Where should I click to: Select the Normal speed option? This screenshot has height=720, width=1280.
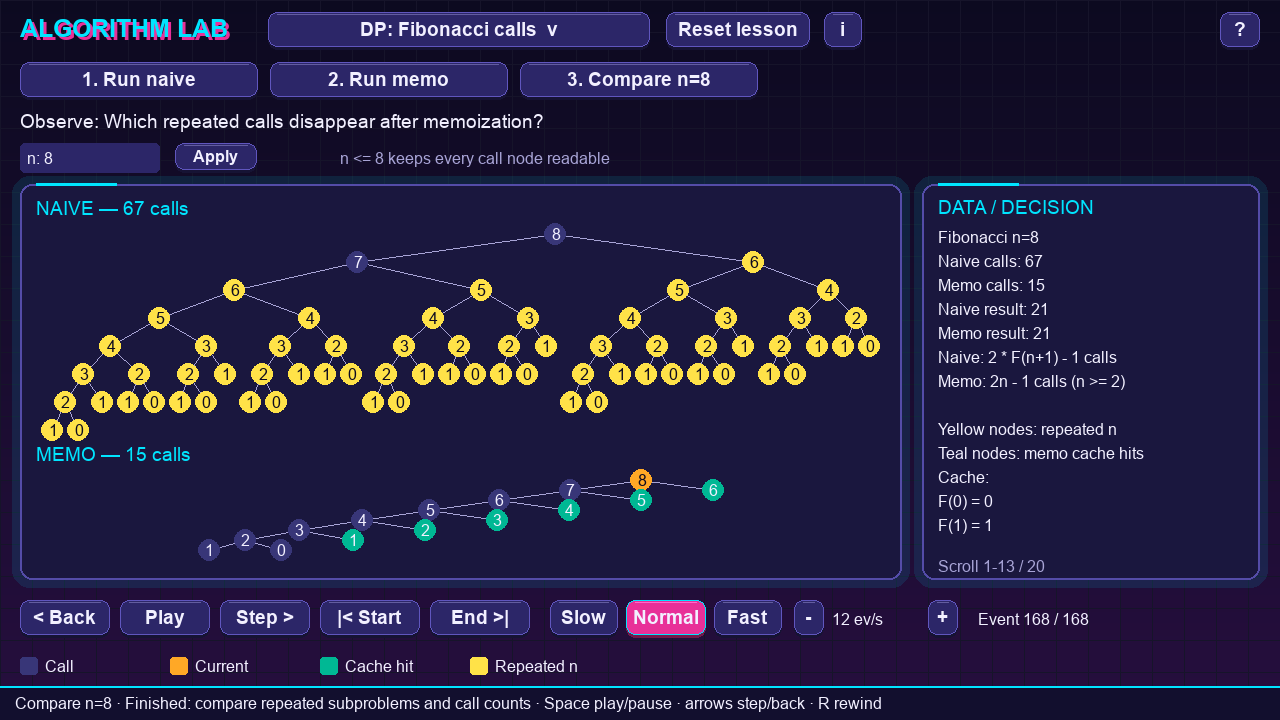(x=666, y=618)
